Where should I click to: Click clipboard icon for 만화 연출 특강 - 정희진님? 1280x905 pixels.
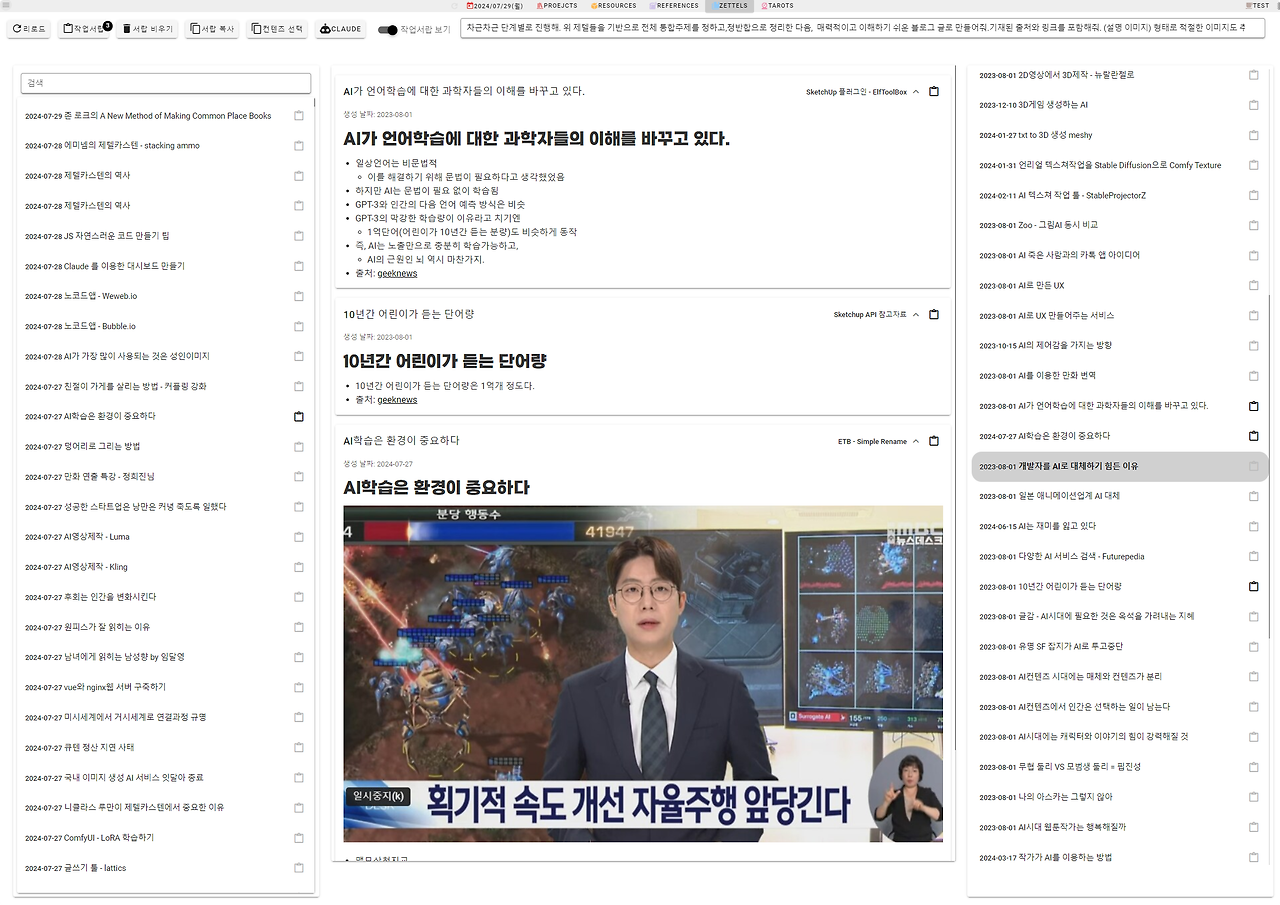[299, 476]
